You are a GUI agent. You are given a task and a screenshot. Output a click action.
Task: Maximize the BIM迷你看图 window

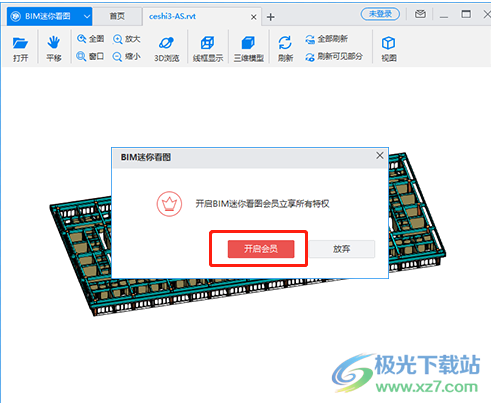[x=466, y=14]
